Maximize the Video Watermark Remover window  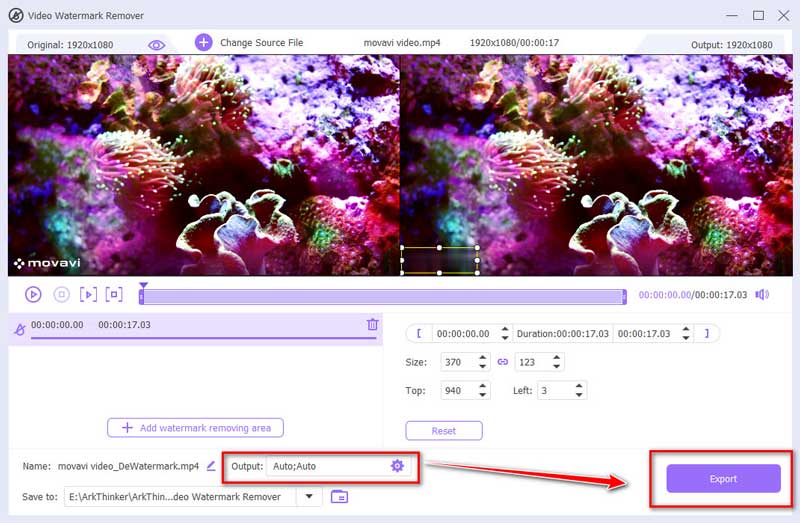pyautogui.click(x=758, y=15)
